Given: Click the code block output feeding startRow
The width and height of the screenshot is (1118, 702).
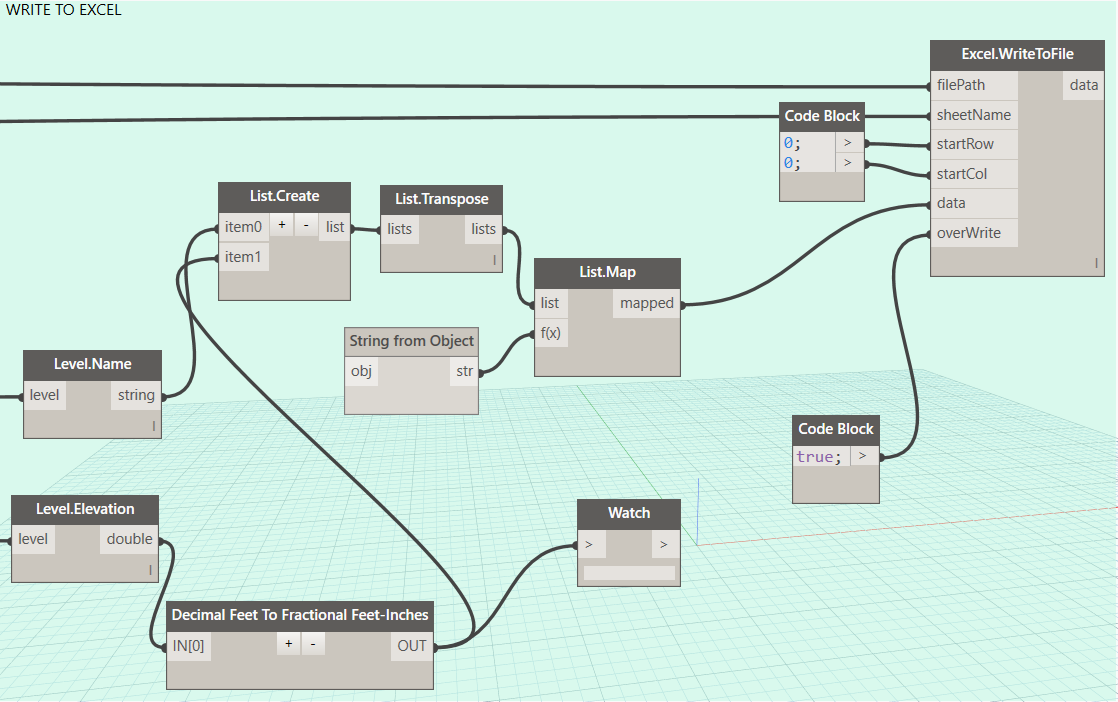Looking at the screenshot, I should coord(848,143).
